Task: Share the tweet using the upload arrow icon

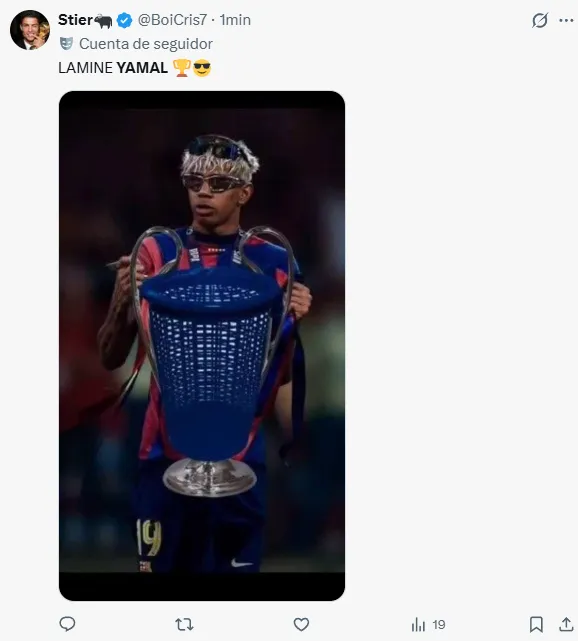Action: point(566,624)
